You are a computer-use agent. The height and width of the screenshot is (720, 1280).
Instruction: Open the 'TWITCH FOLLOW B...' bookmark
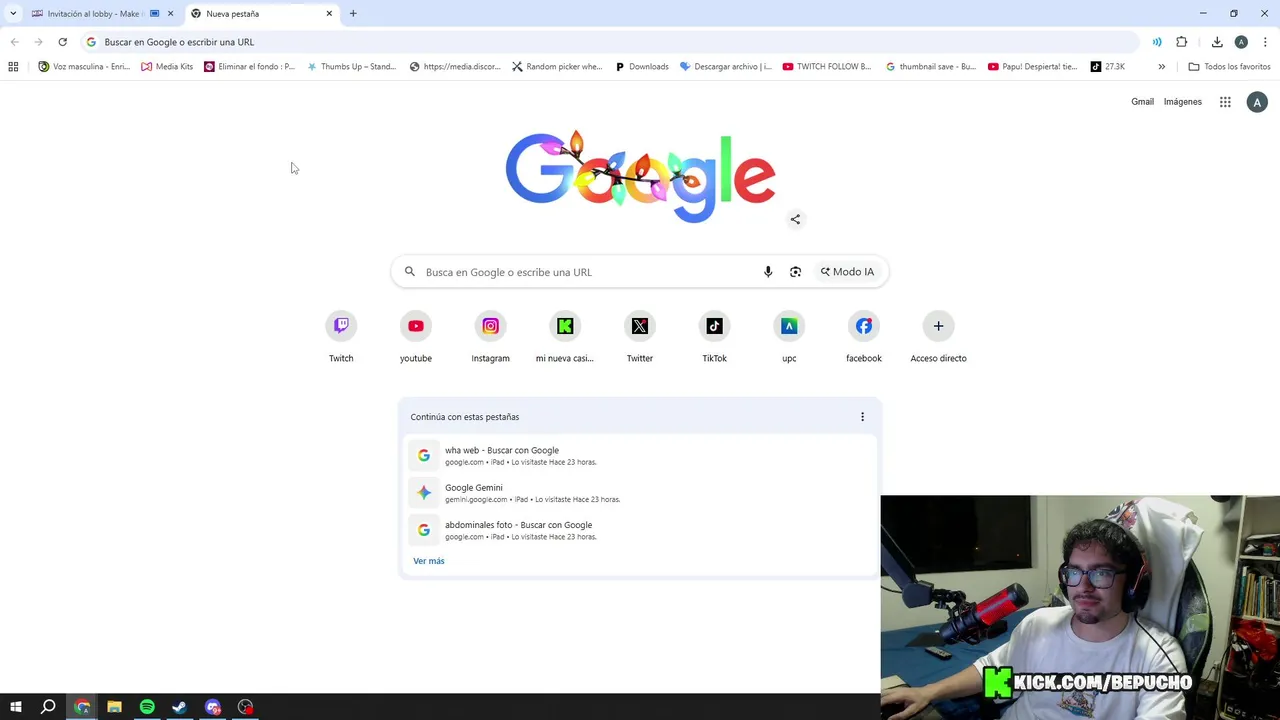point(827,67)
